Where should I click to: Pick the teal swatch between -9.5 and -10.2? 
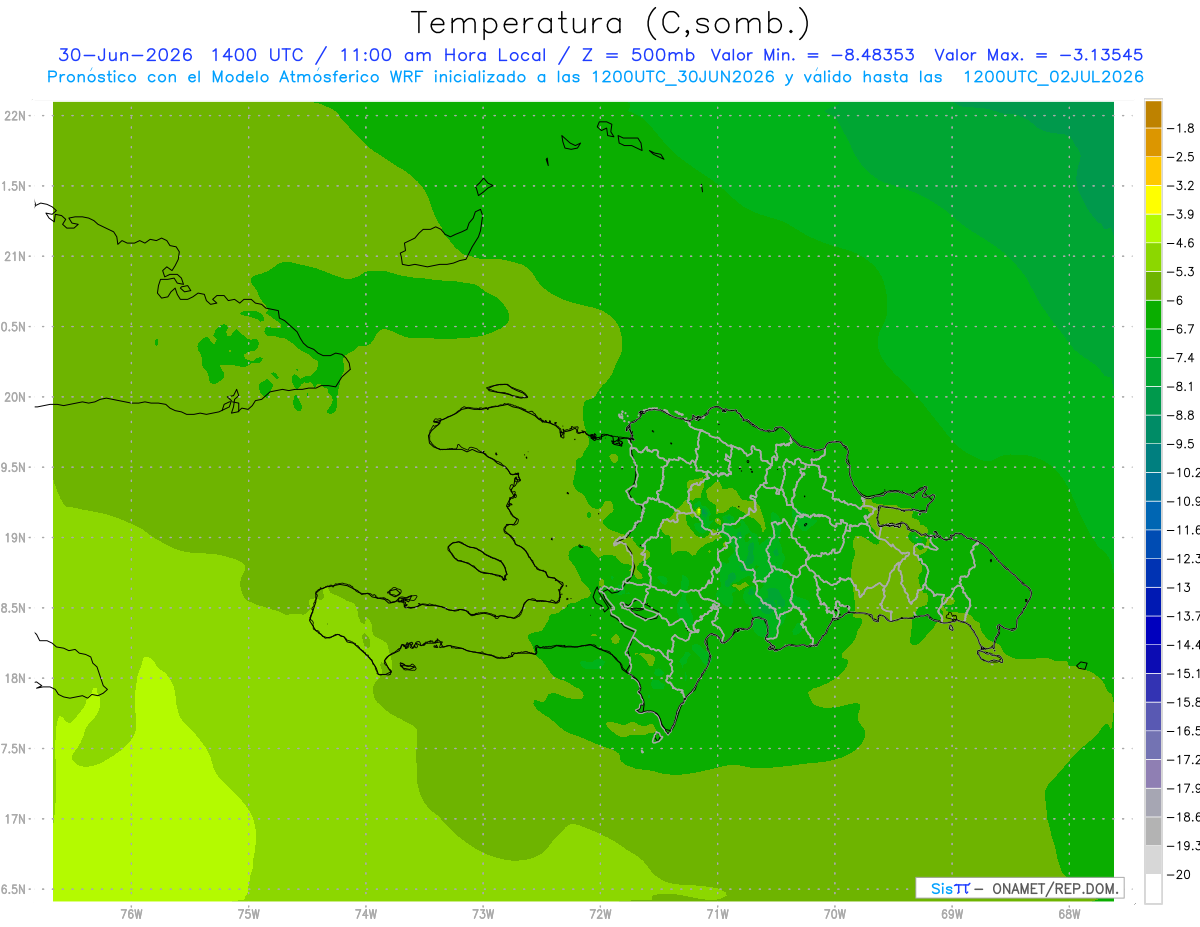(x=1153, y=458)
